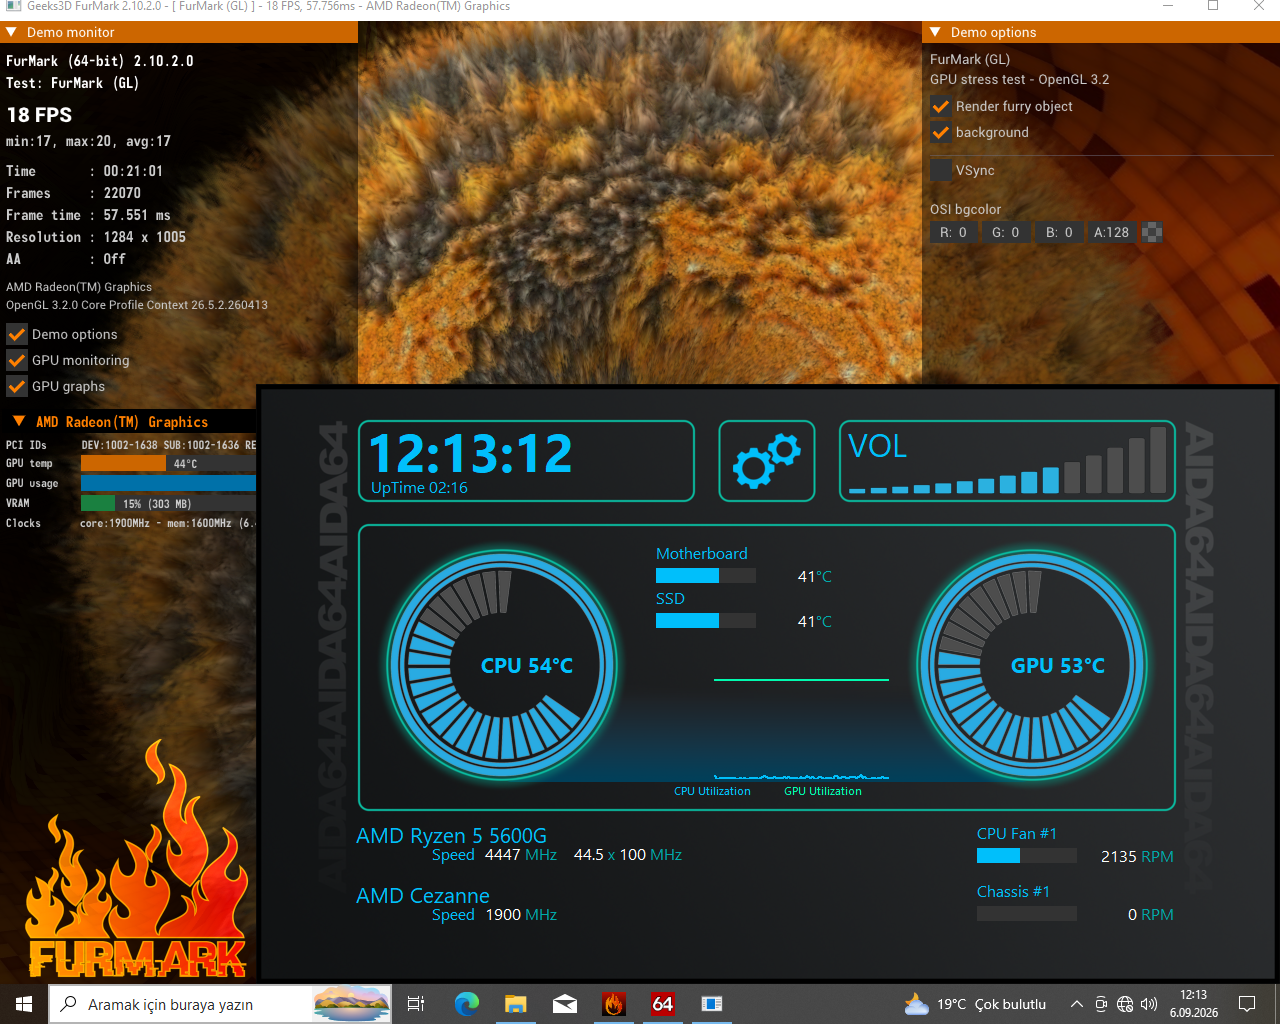Screen dimensions: 1280x1024
Task: Toggle the background checkbox
Action: [940, 132]
